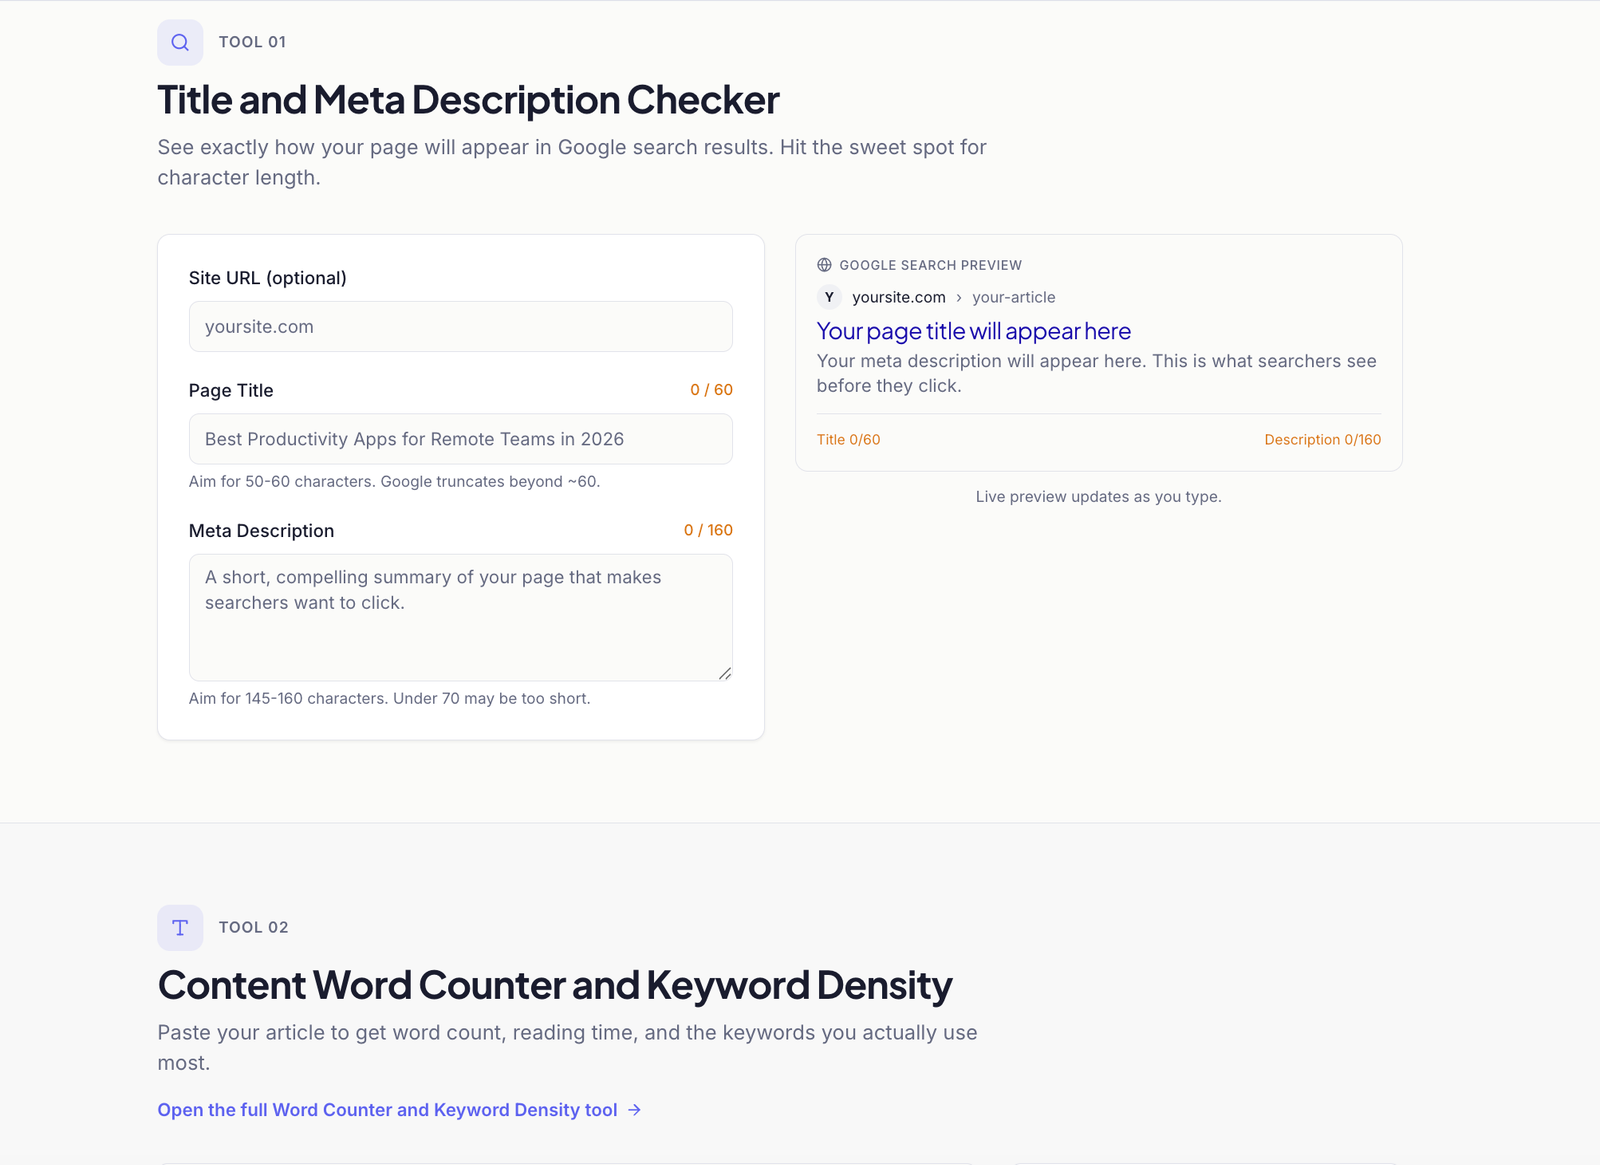Focus the Site URL input field
This screenshot has width=1600, height=1165.
(x=460, y=327)
